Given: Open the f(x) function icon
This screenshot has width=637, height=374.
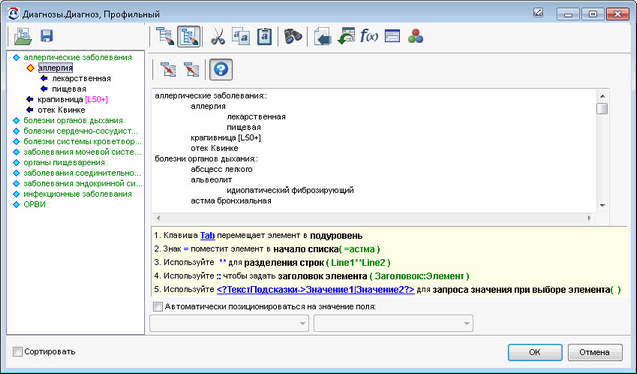Looking at the screenshot, I should click(369, 37).
